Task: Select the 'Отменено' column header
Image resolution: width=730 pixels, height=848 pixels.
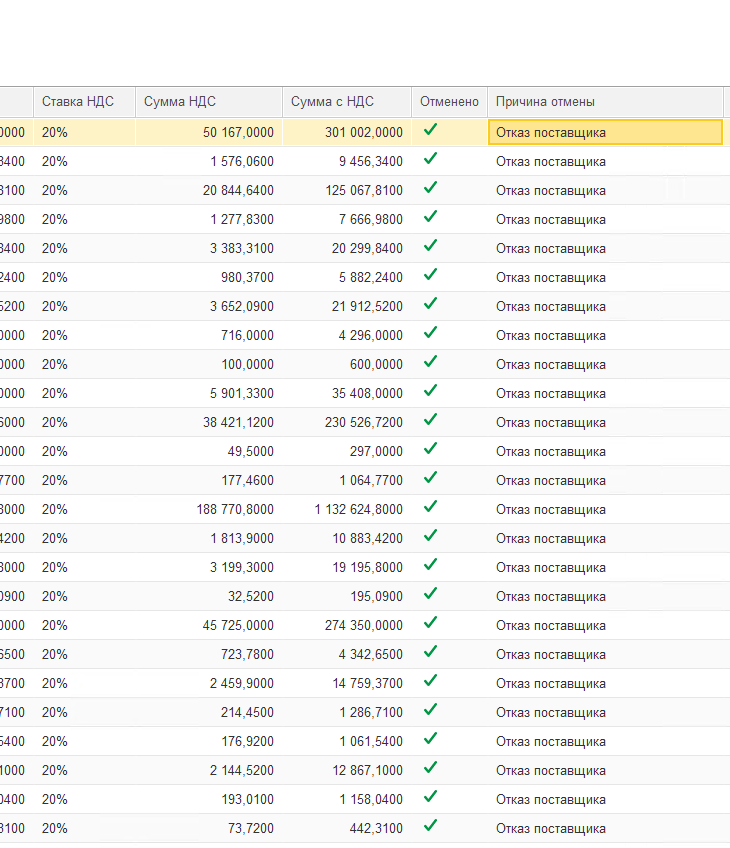Action: click(x=449, y=101)
